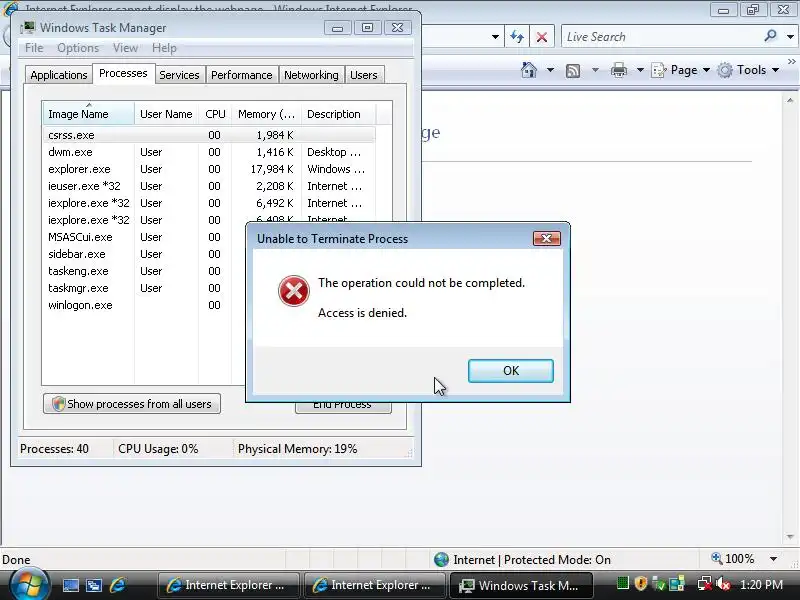Viewport: 800px width, 600px height.
Task: Click the Print icon in IE toolbar
Action: [619, 70]
